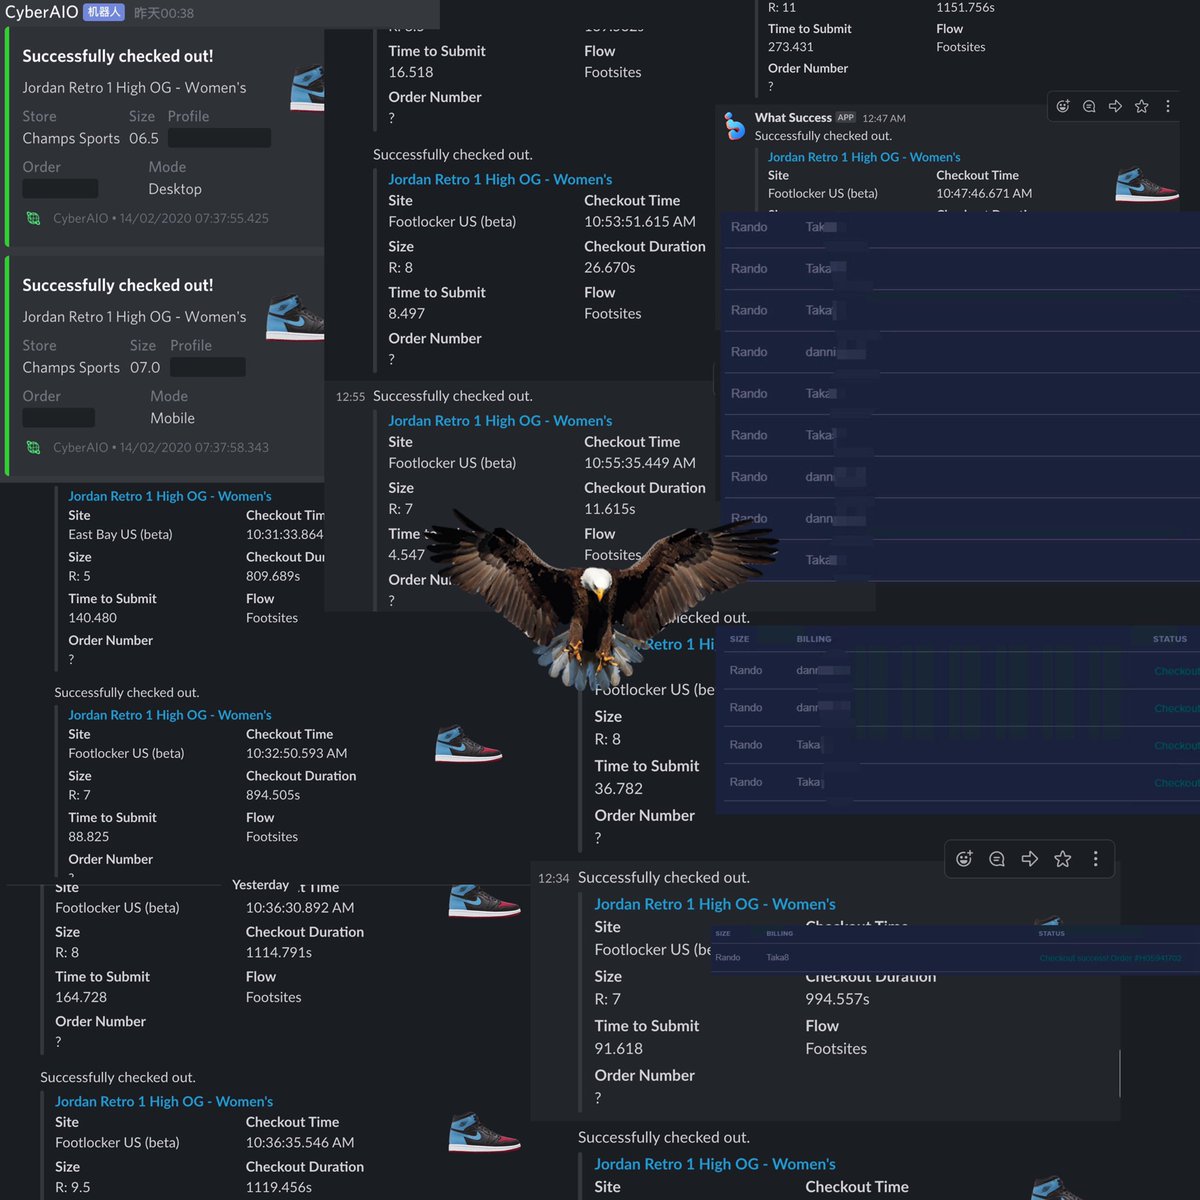Image resolution: width=1200 pixels, height=1200 pixels.
Task: Save the What Success message with star
Action: tap(1141, 106)
